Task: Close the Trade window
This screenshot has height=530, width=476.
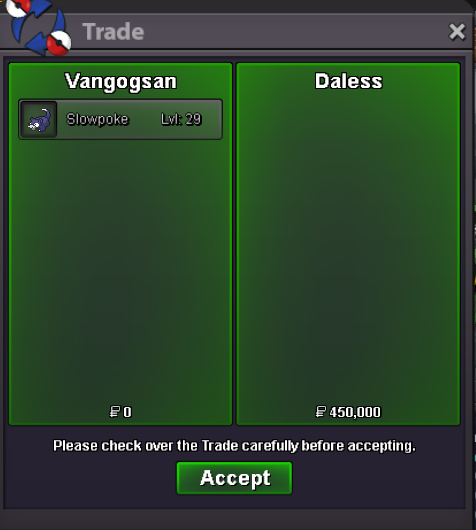Action: 457,32
